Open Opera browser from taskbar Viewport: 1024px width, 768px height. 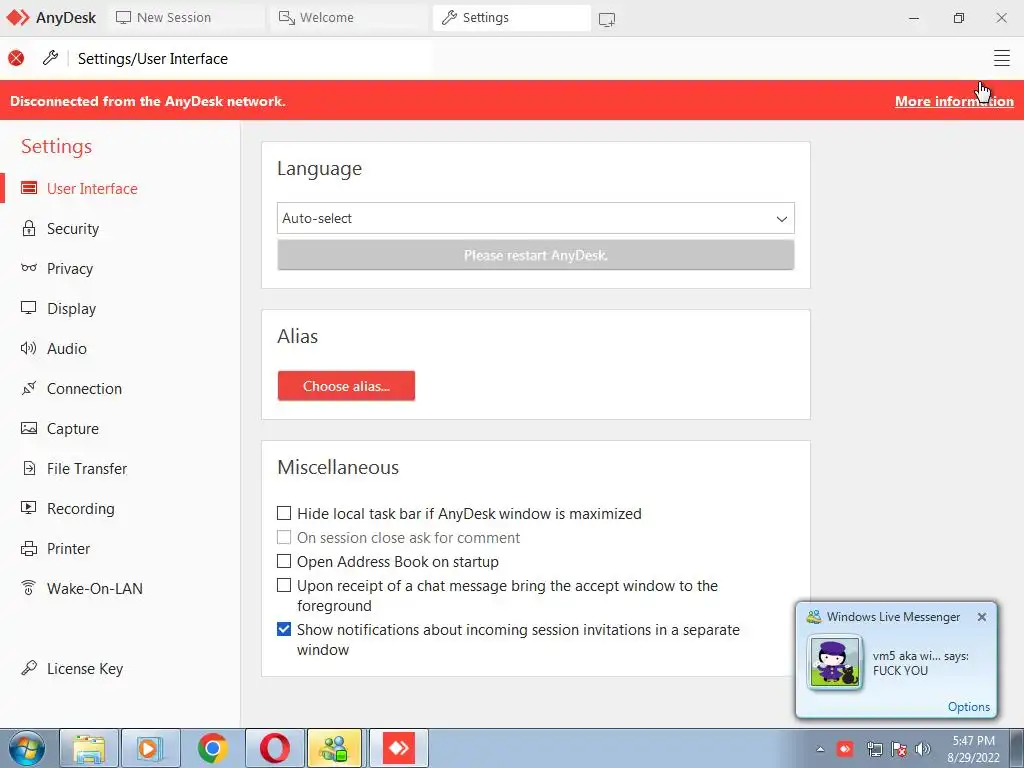pos(274,749)
